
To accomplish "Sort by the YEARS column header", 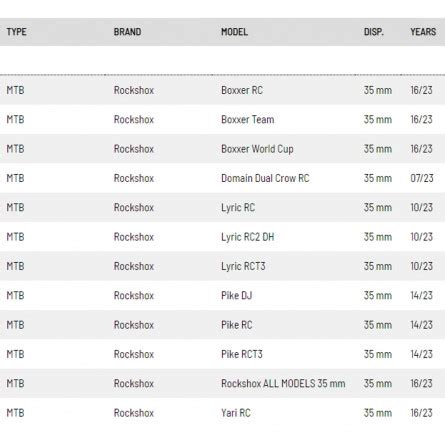I will [x=423, y=32].
